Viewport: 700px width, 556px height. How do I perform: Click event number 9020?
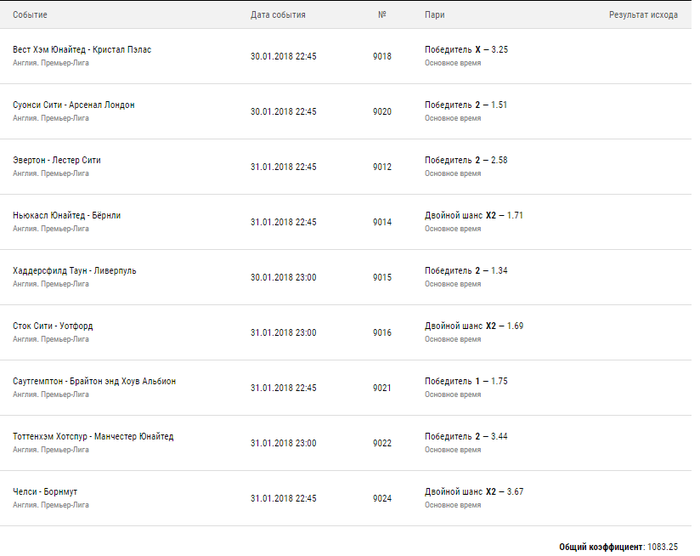(x=382, y=111)
